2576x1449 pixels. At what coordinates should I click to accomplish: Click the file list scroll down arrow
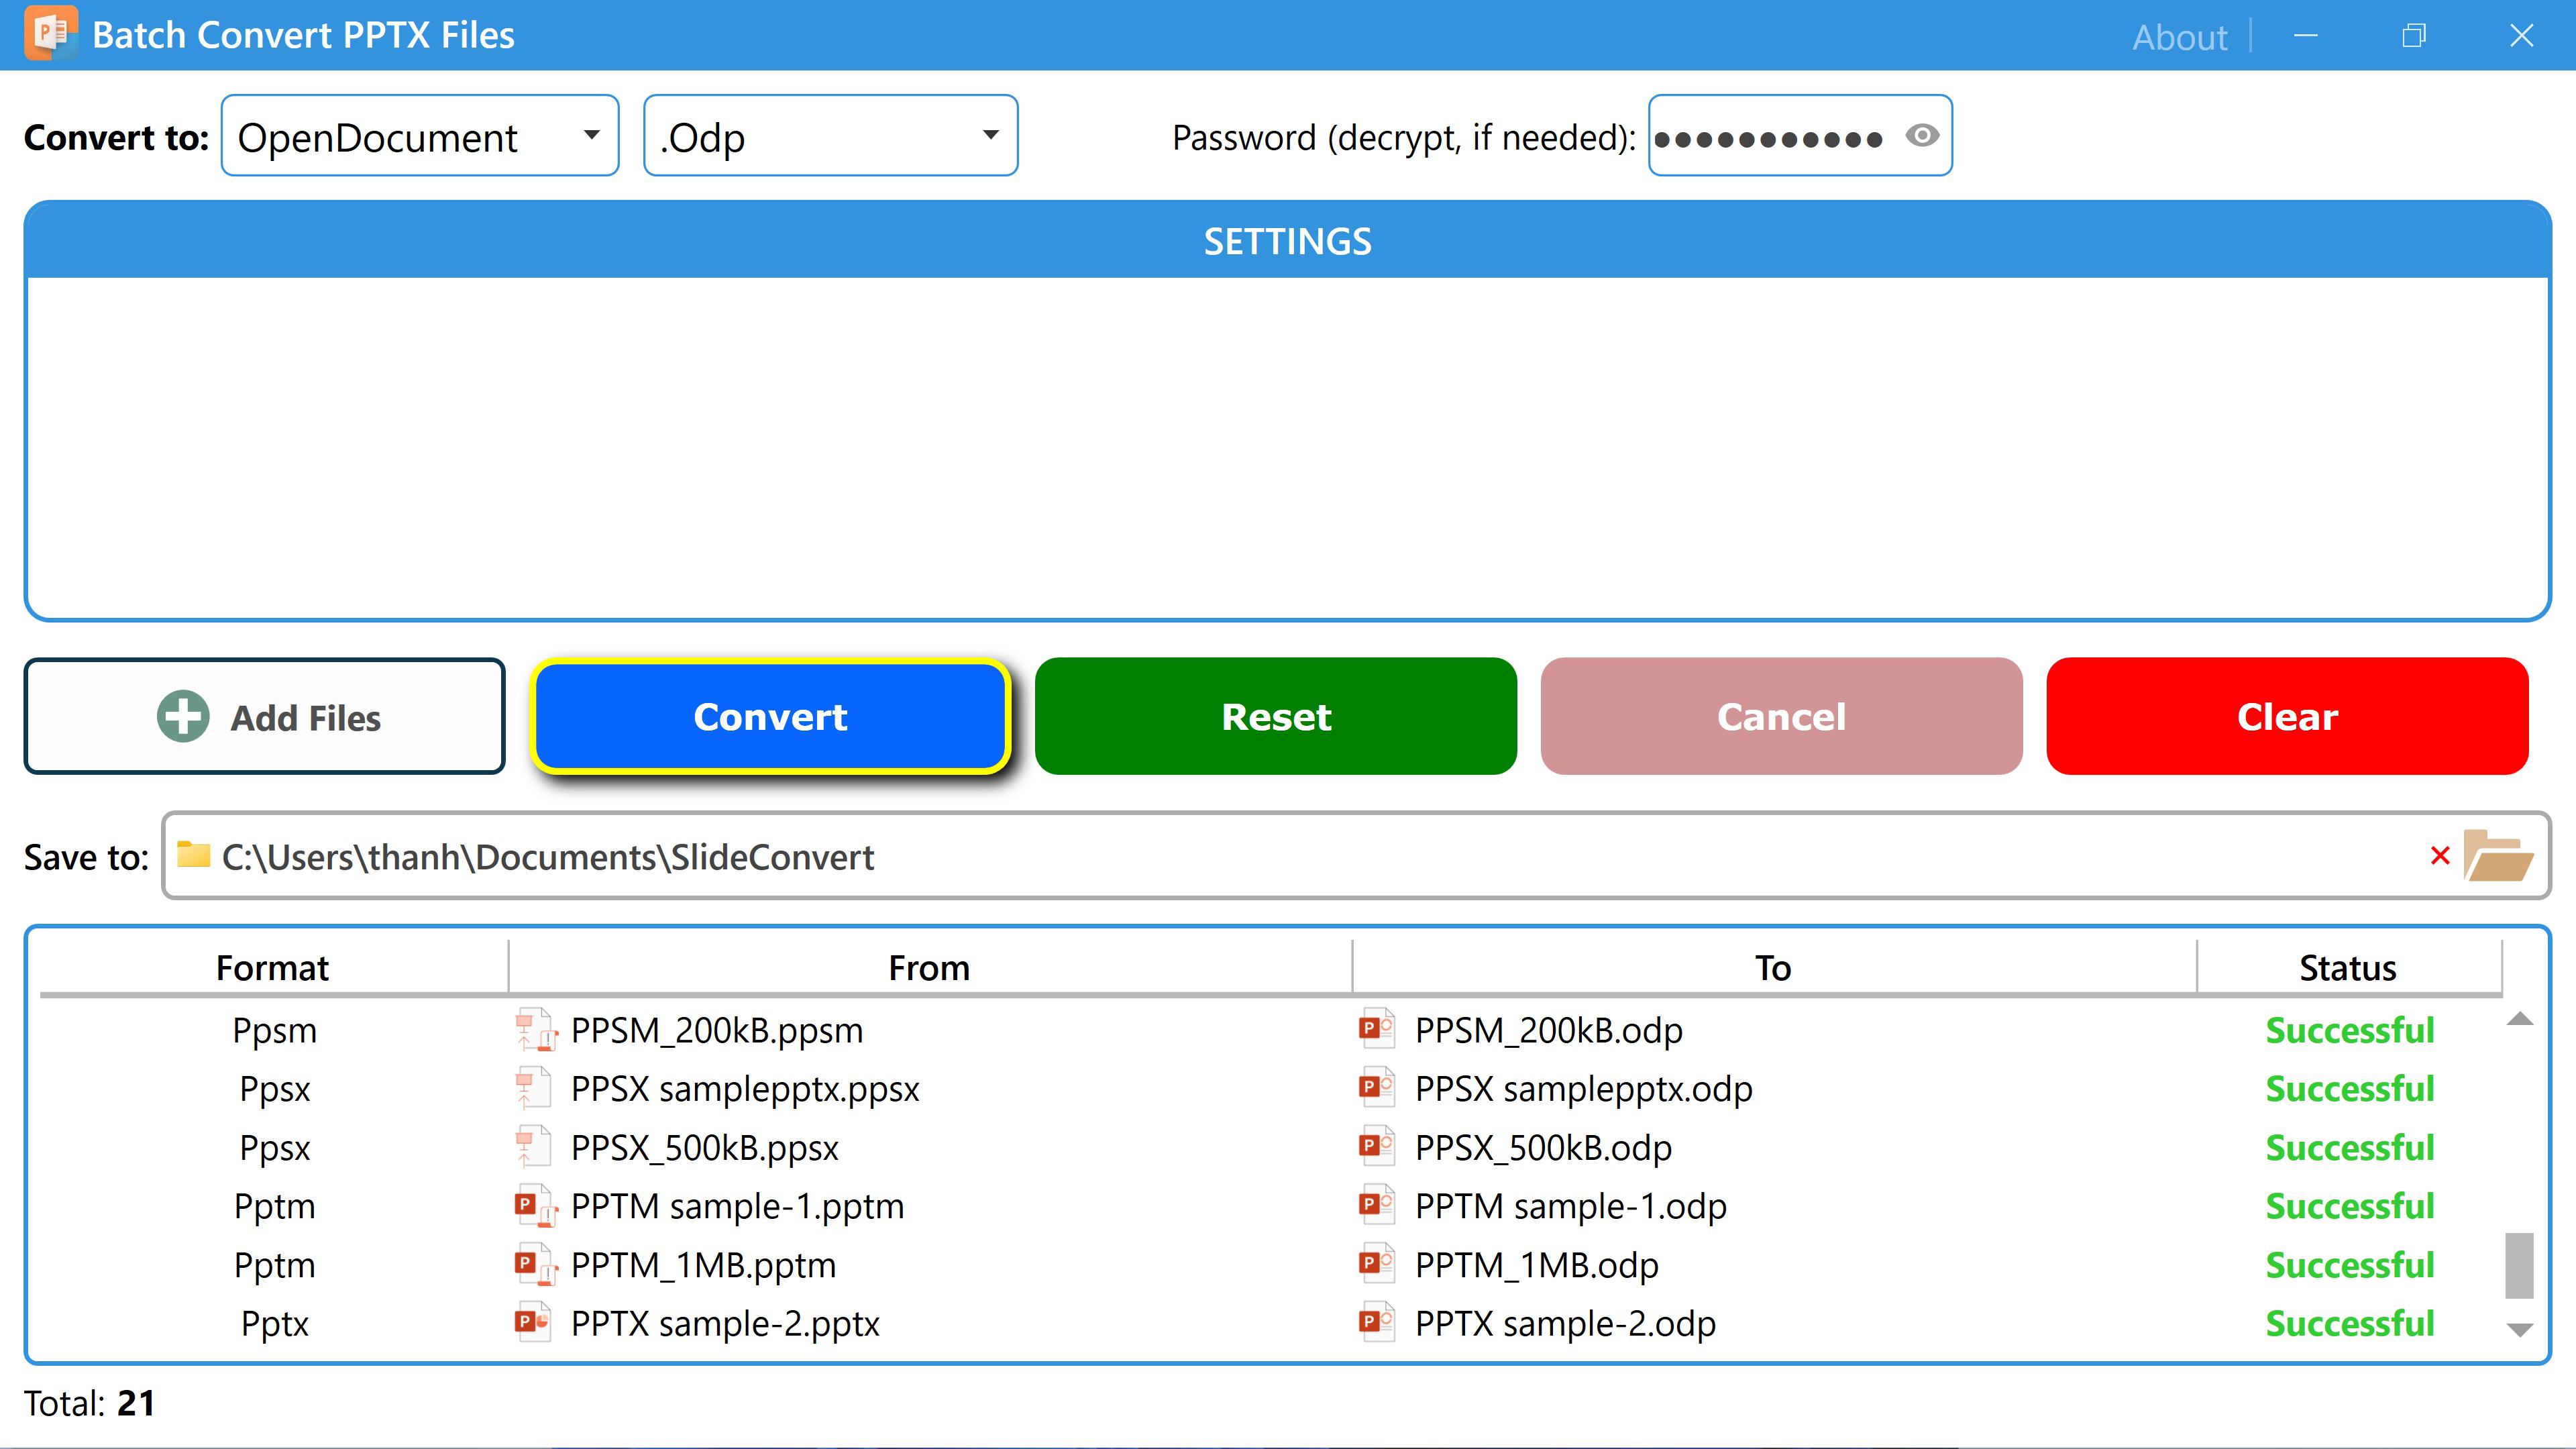[x=2520, y=1330]
